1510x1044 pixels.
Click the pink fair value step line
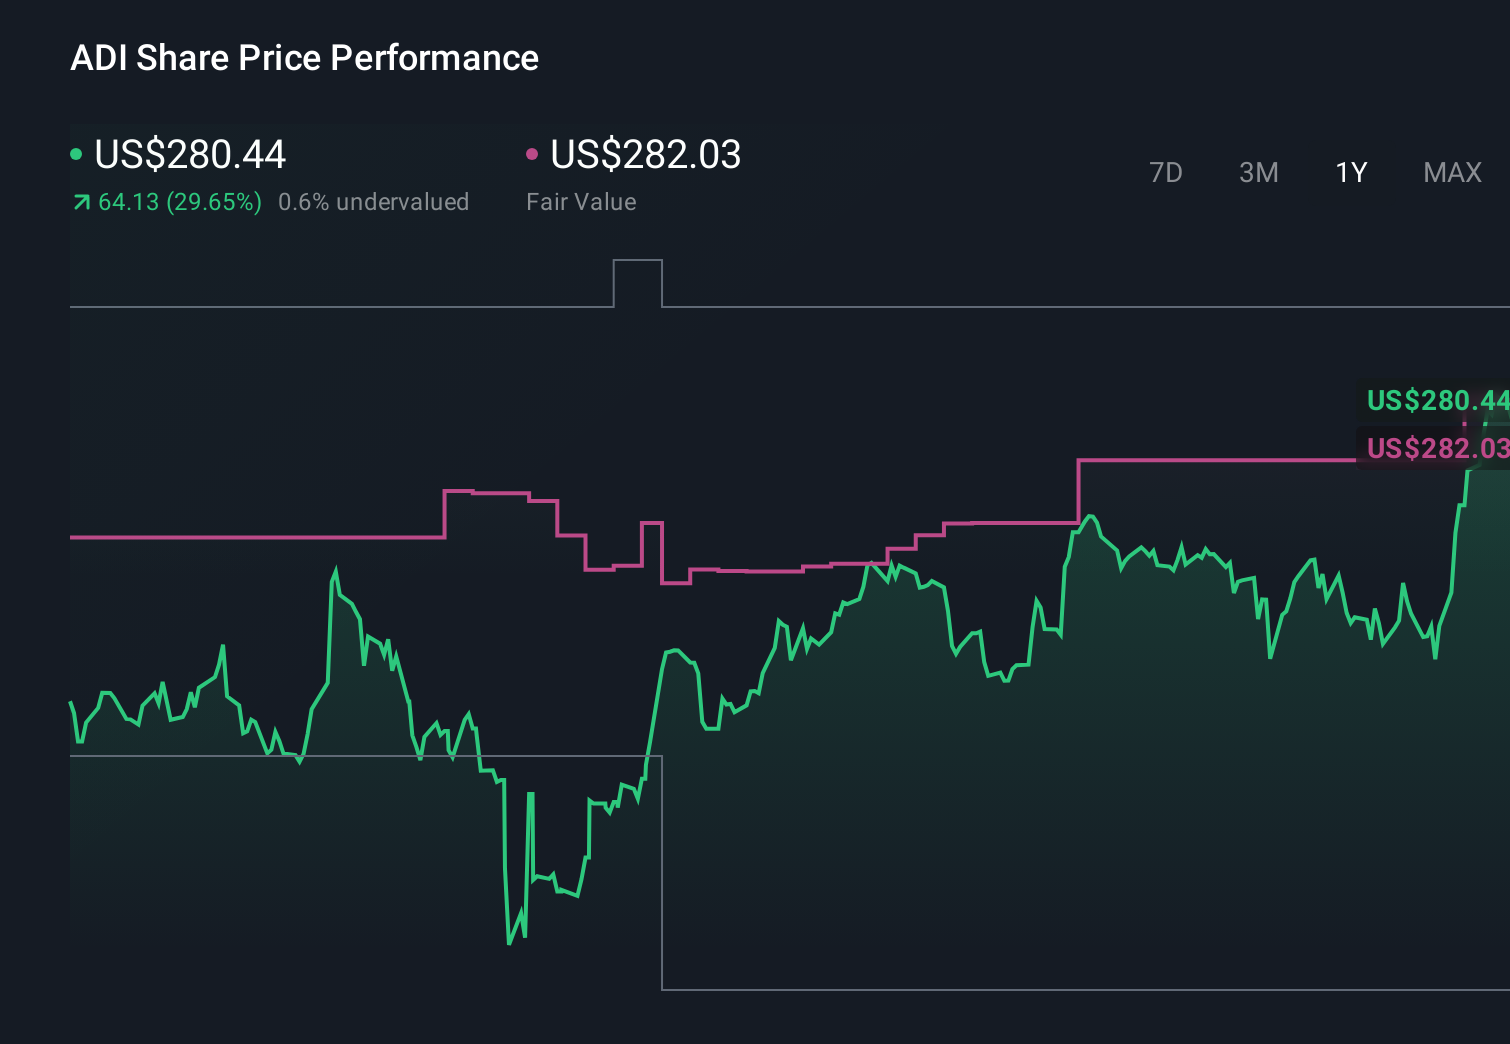[x=1200, y=458]
